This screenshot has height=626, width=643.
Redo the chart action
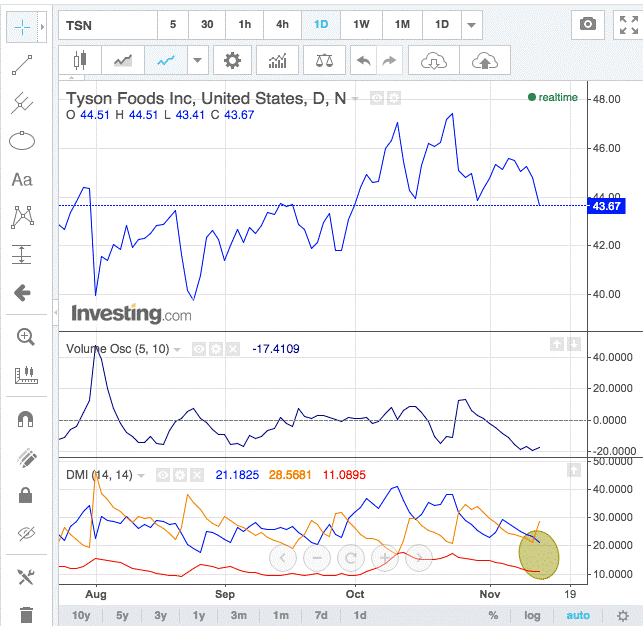(x=389, y=61)
